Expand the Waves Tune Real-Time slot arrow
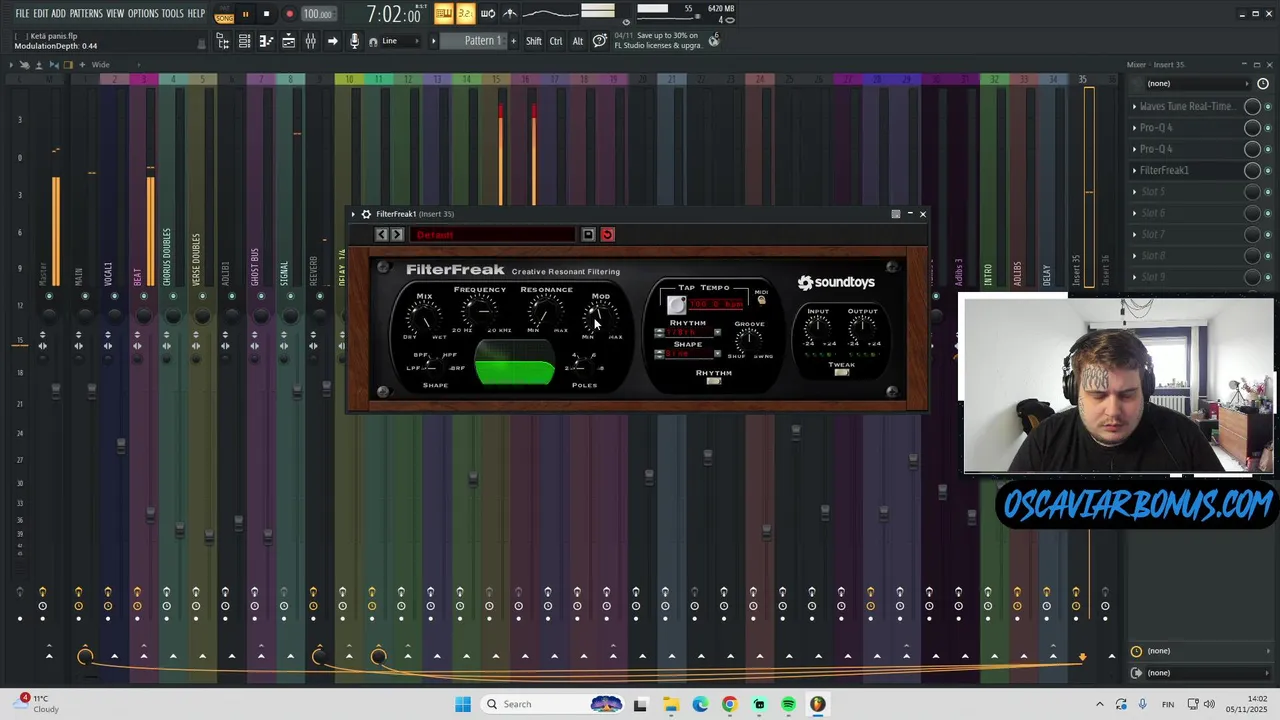The width and height of the screenshot is (1280, 720). pyautogui.click(x=1134, y=106)
